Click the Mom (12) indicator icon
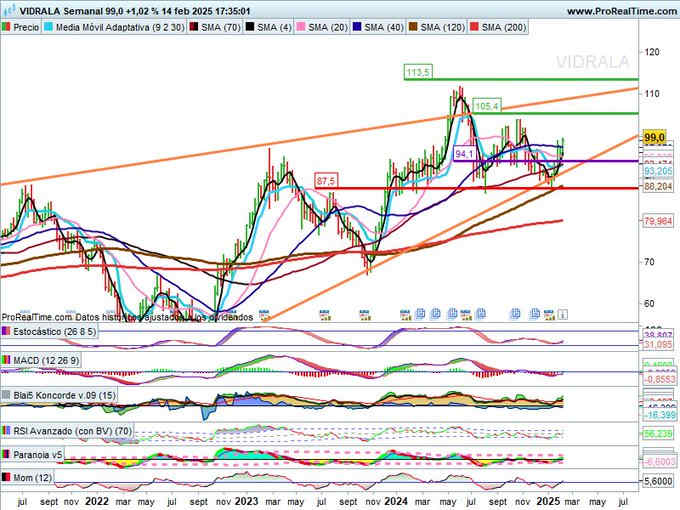Screen dimensions: 680x510 click(x=6, y=478)
